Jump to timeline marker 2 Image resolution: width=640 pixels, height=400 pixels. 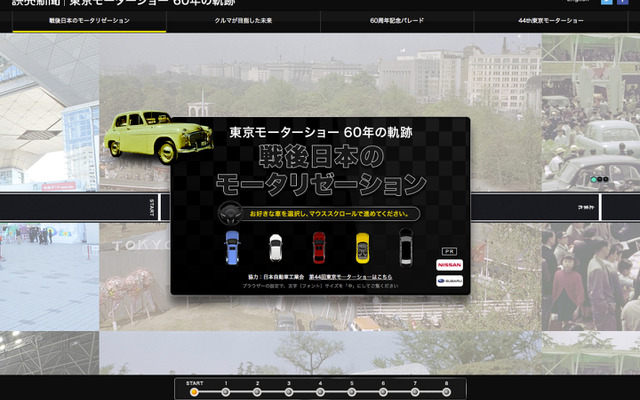(x=257, y=392)
